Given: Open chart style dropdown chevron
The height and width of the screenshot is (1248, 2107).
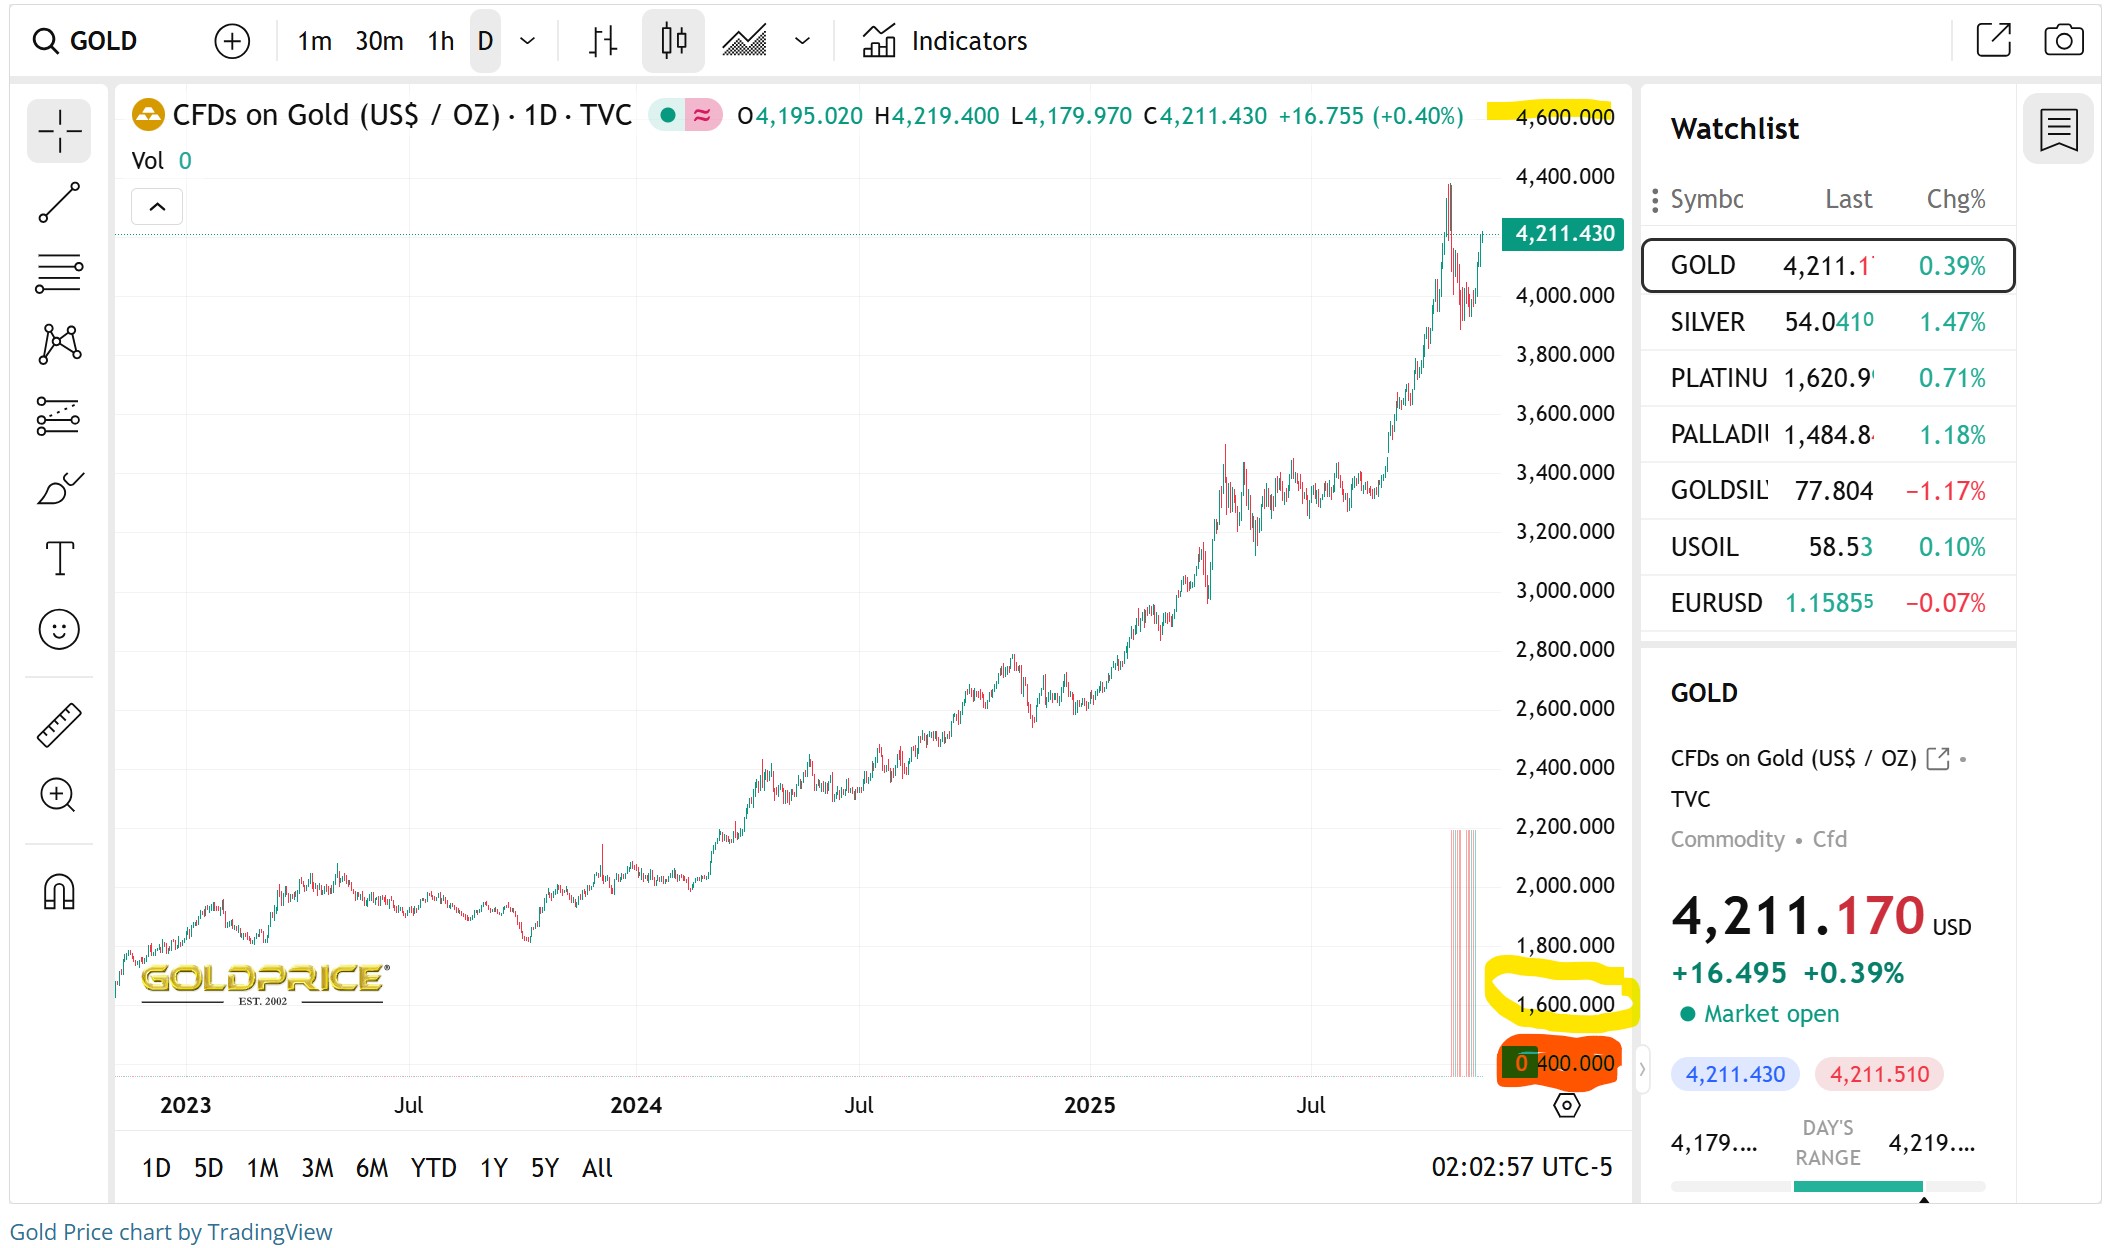Looking at the screenshot, I should click(x=802, y=41).
